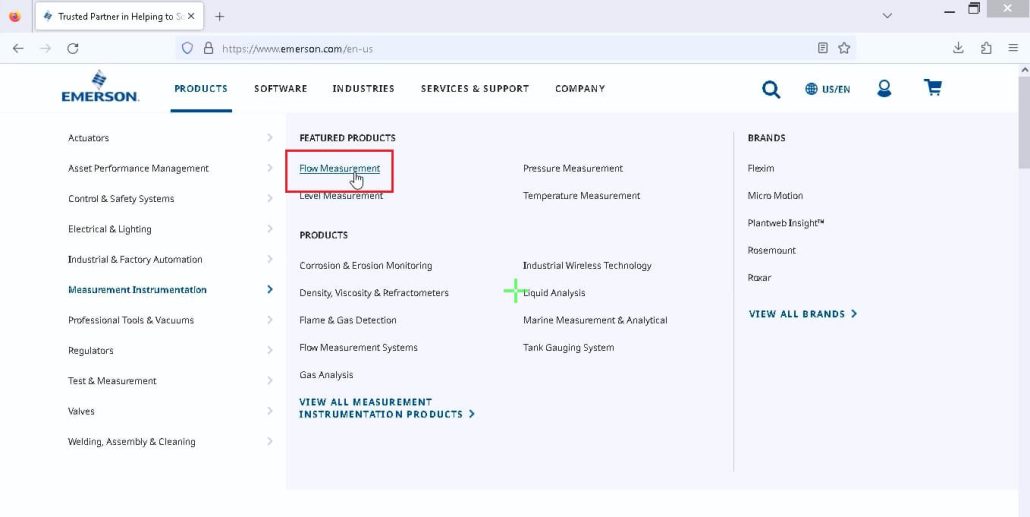Open Industrial Wireless Technology link
Image resolution: width=1030 pixels, height=517 pixels.
pos(587,265)
